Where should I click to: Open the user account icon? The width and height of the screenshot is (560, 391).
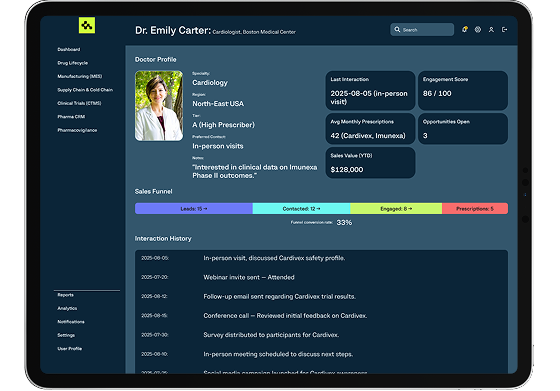[491, 30]
